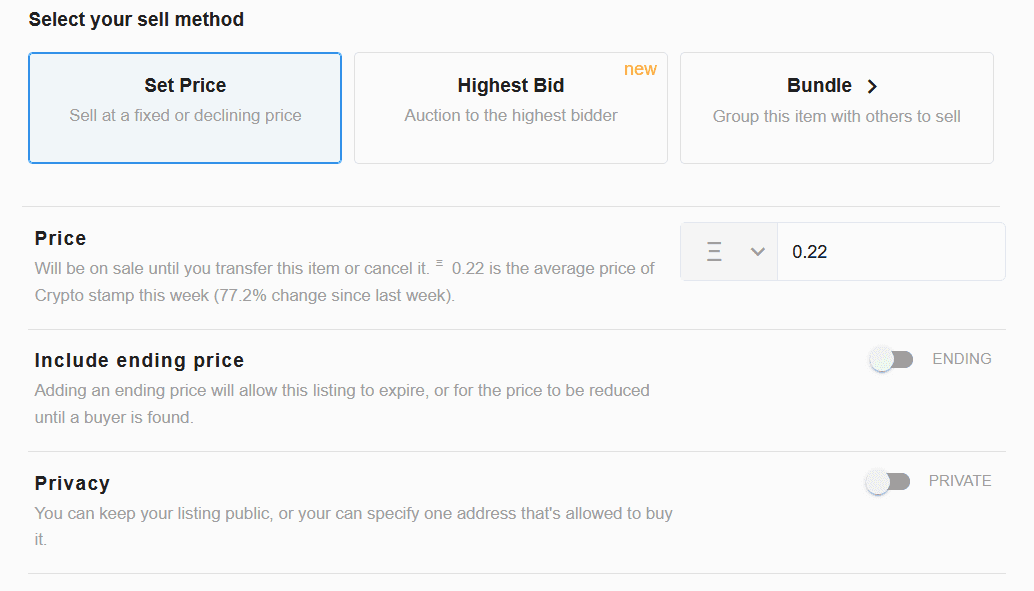1034x591 pixels.
Task: Click "Sell at a fixed or declining price" text
Action: [x=185, y=116]
